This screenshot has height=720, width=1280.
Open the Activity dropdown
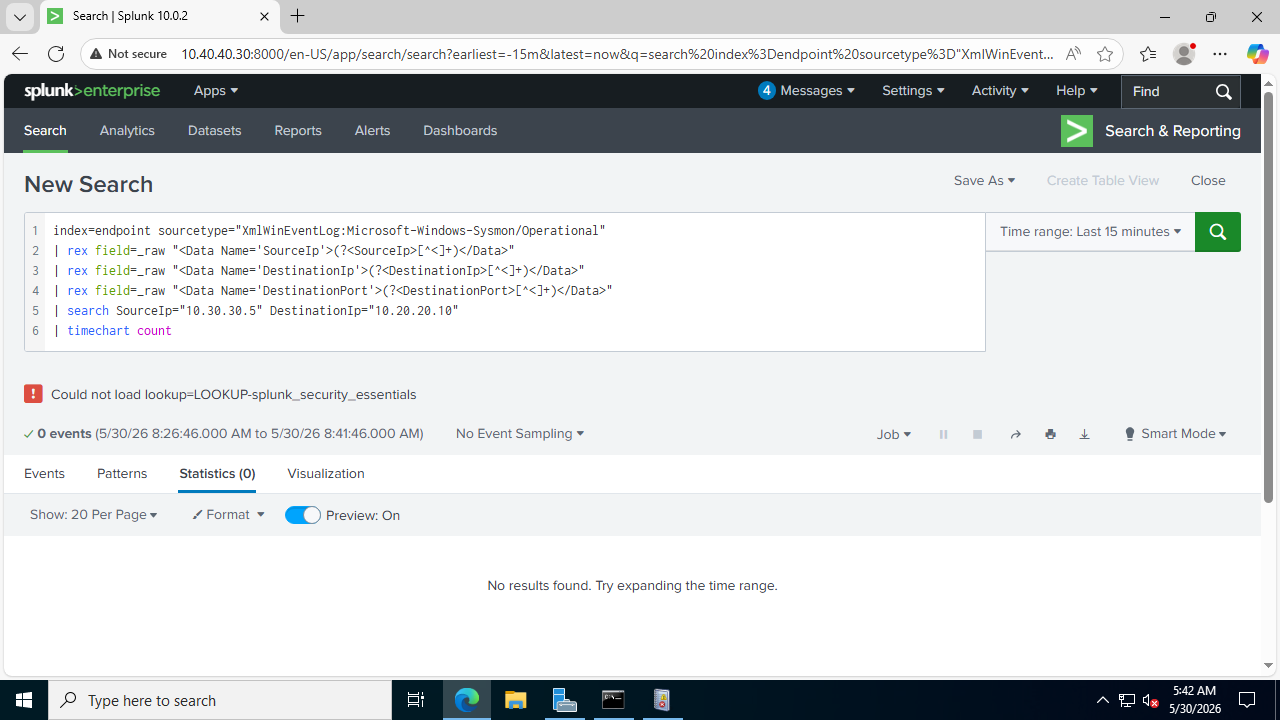point(1000,91)
